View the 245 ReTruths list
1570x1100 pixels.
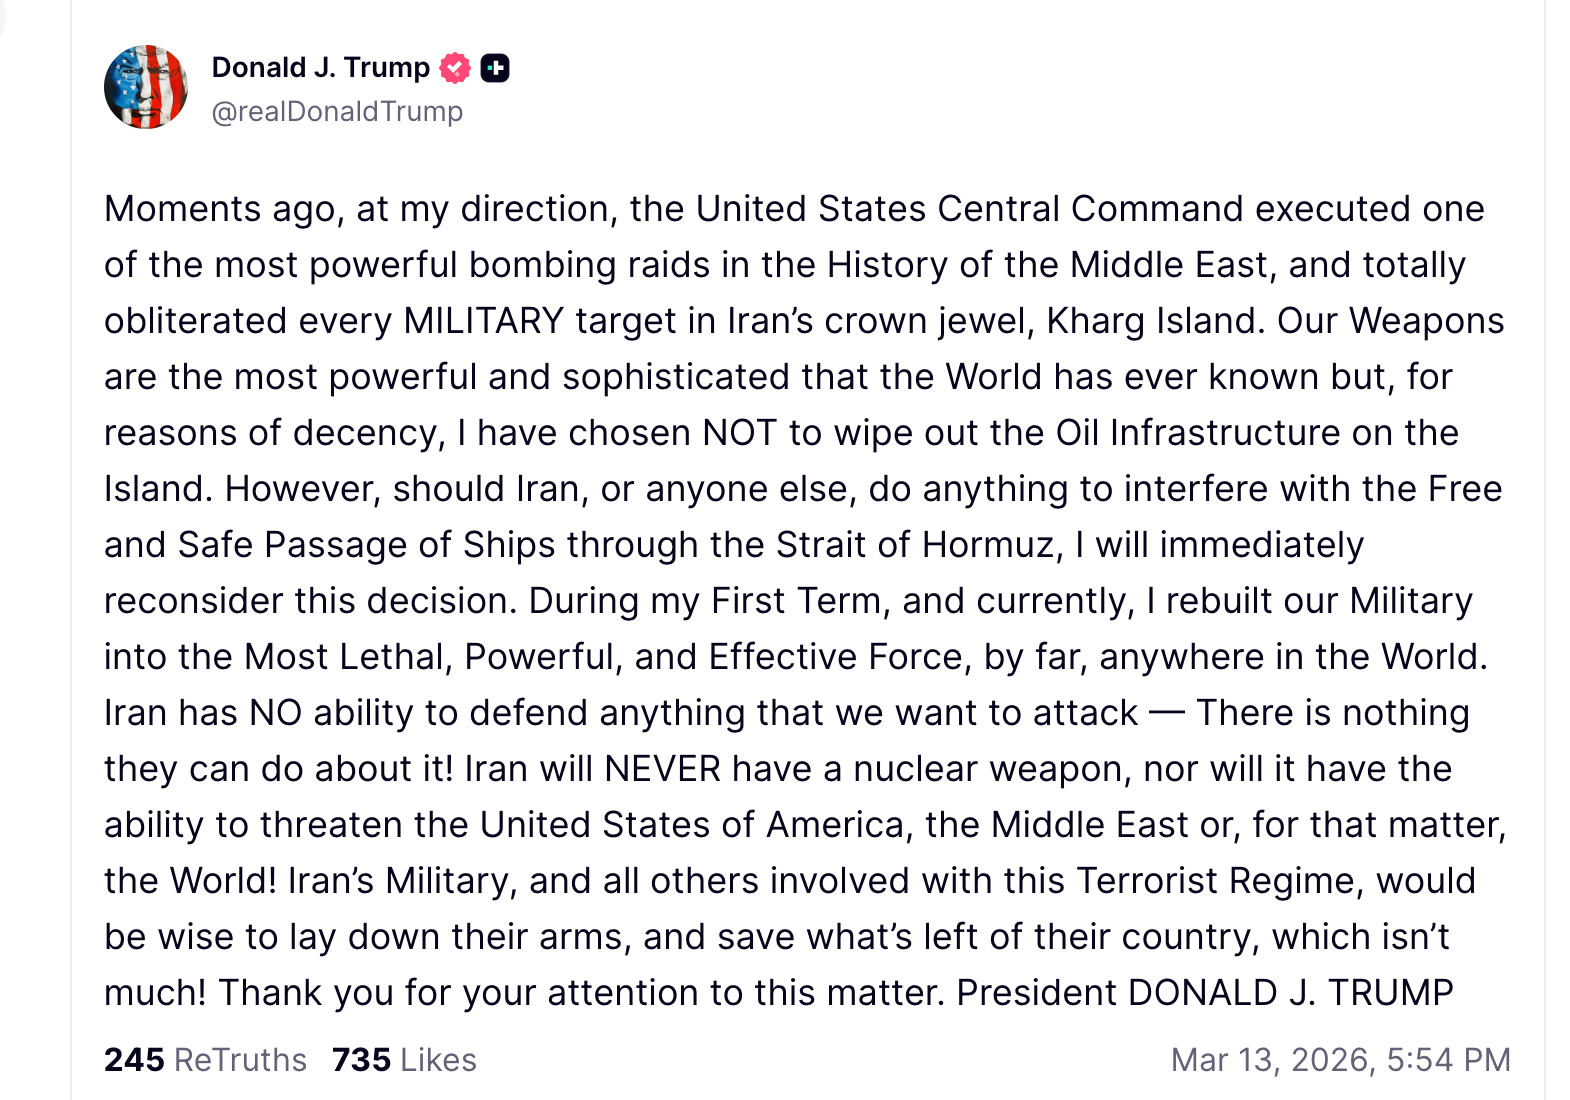click(x=205, y=1060)
